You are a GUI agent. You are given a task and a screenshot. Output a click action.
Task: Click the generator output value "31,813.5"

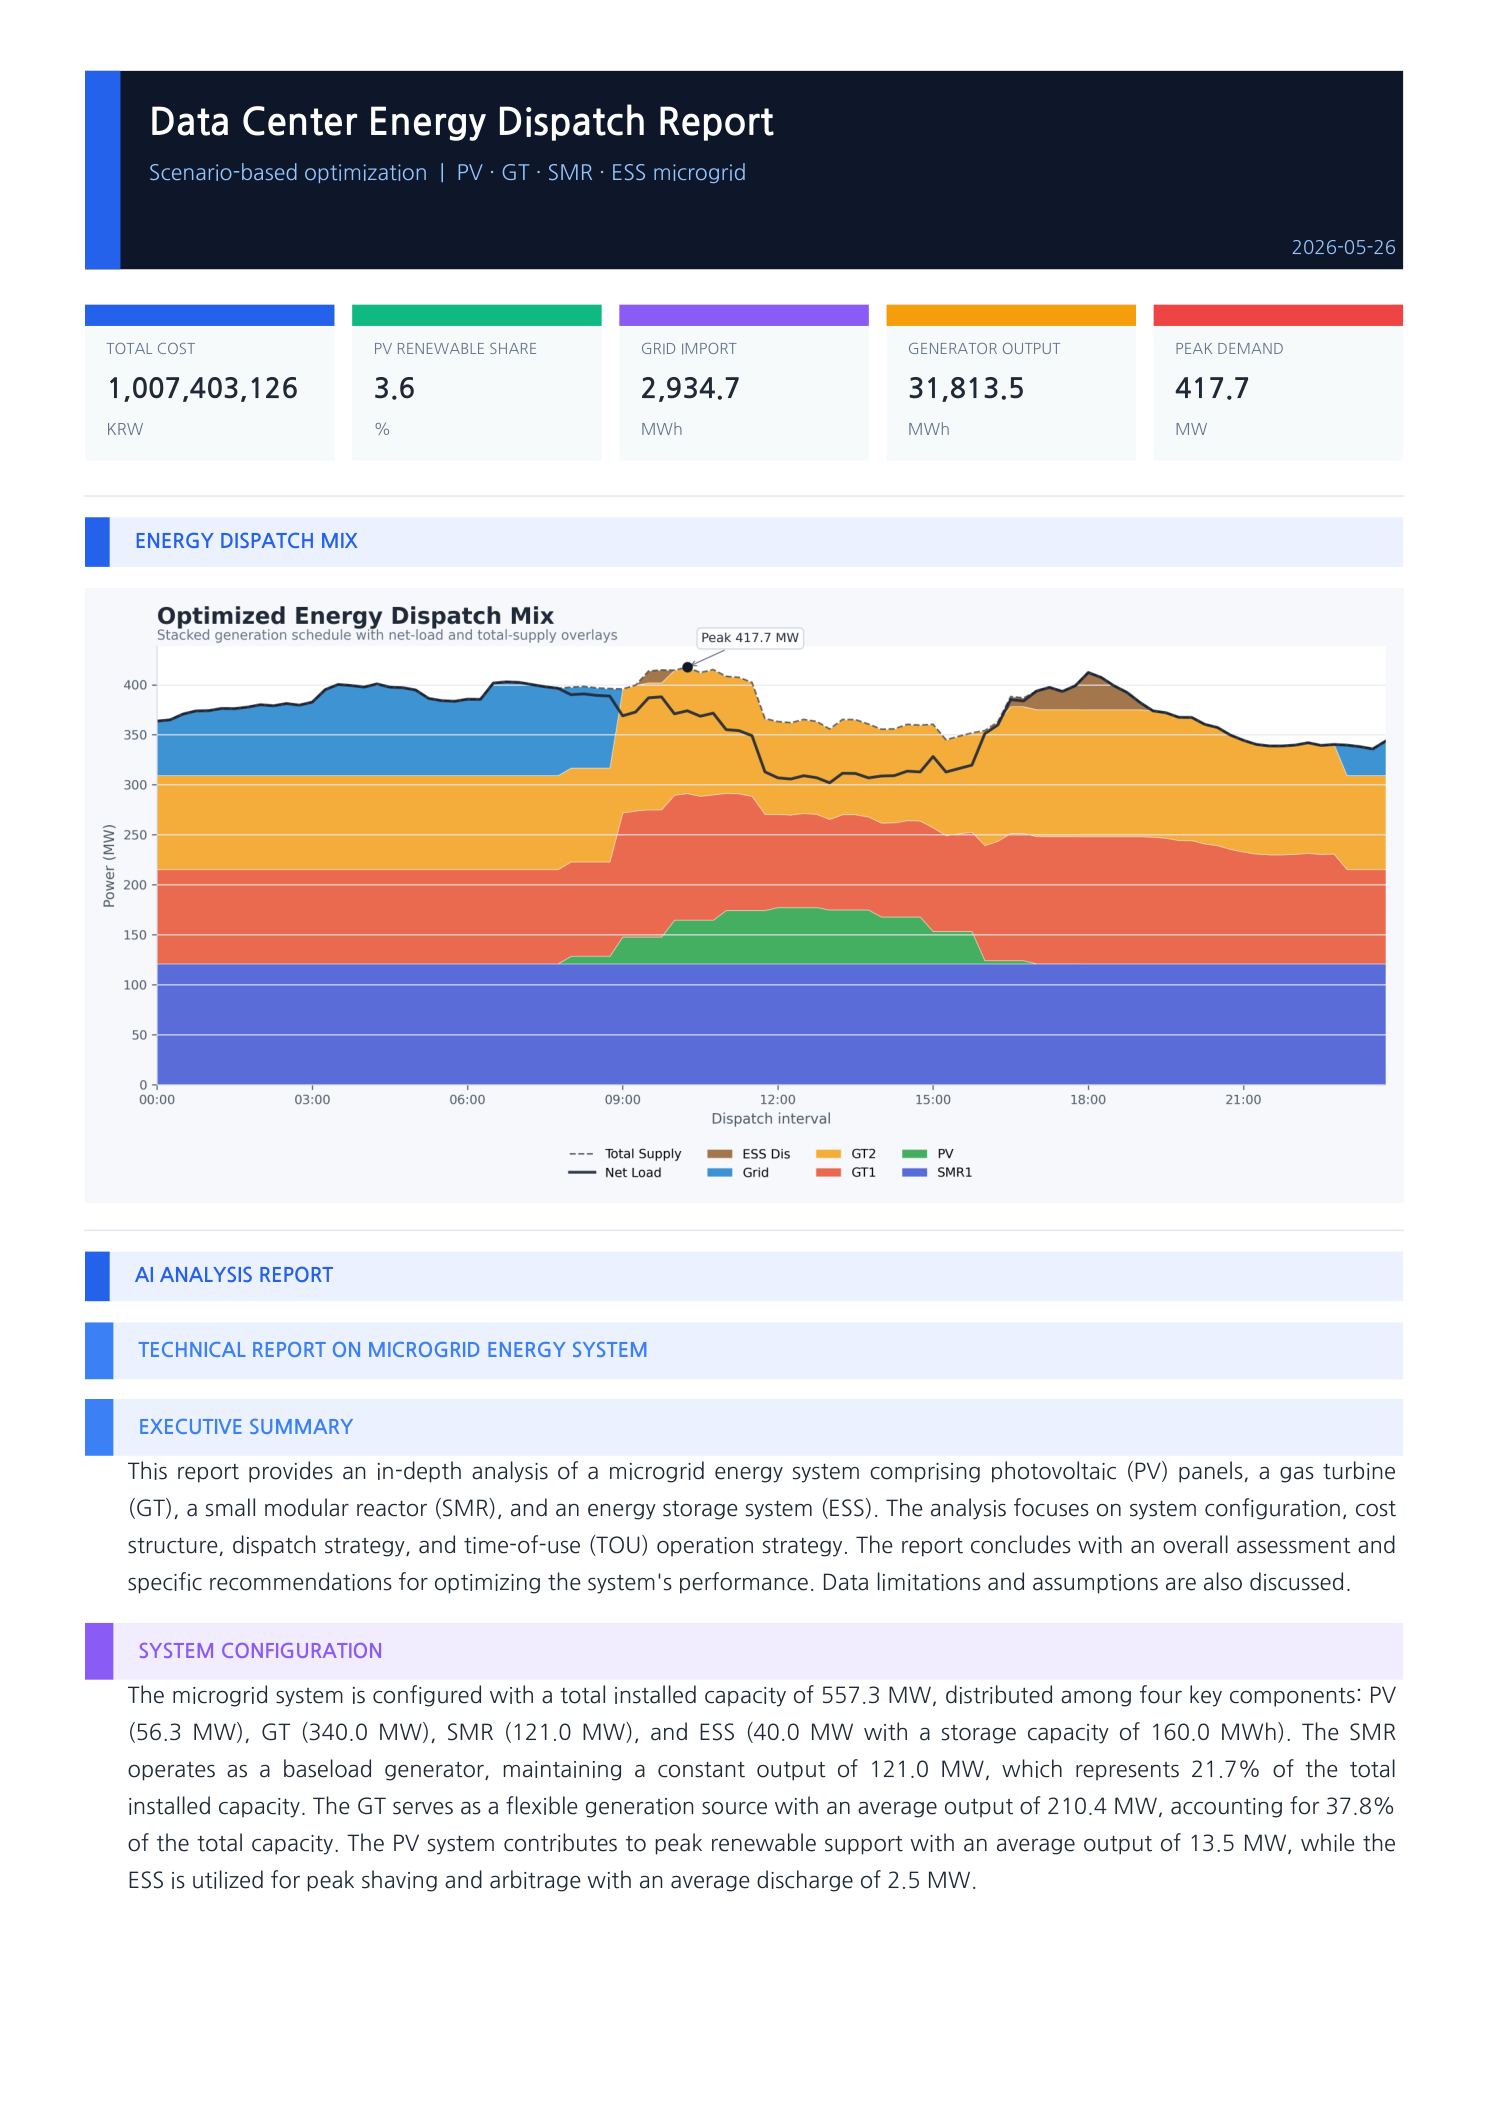pyautogui.click(x=966, y=388)
